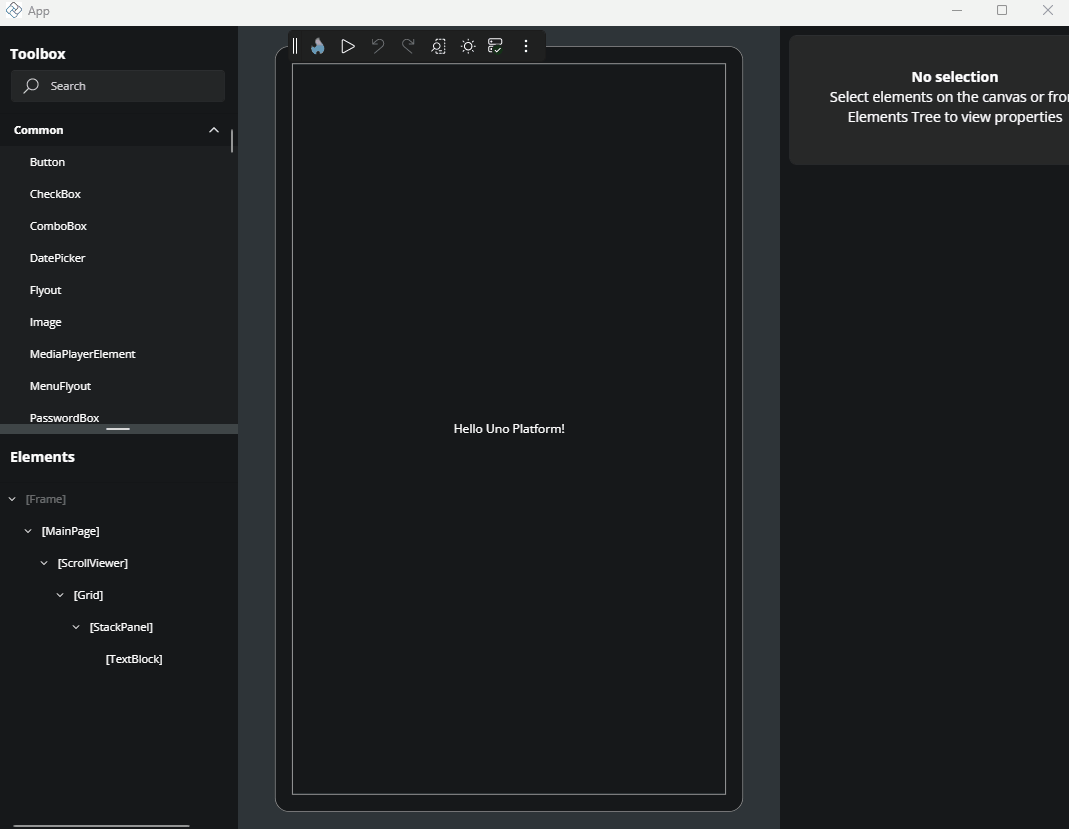The width and height of the screenshot is (1069, 829).
Task: Collapse the MainPage node in Elements tree
Action: pyautogui.click(x=27, y=531)
